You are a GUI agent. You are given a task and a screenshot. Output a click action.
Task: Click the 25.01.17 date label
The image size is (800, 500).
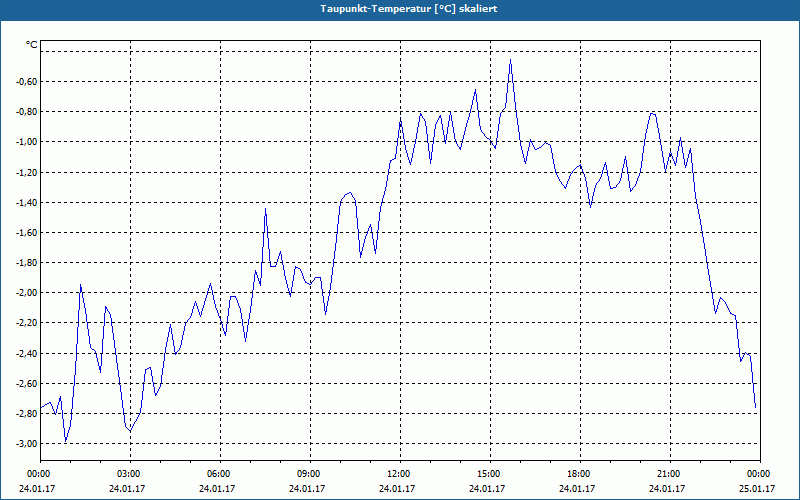click(757, 489)
